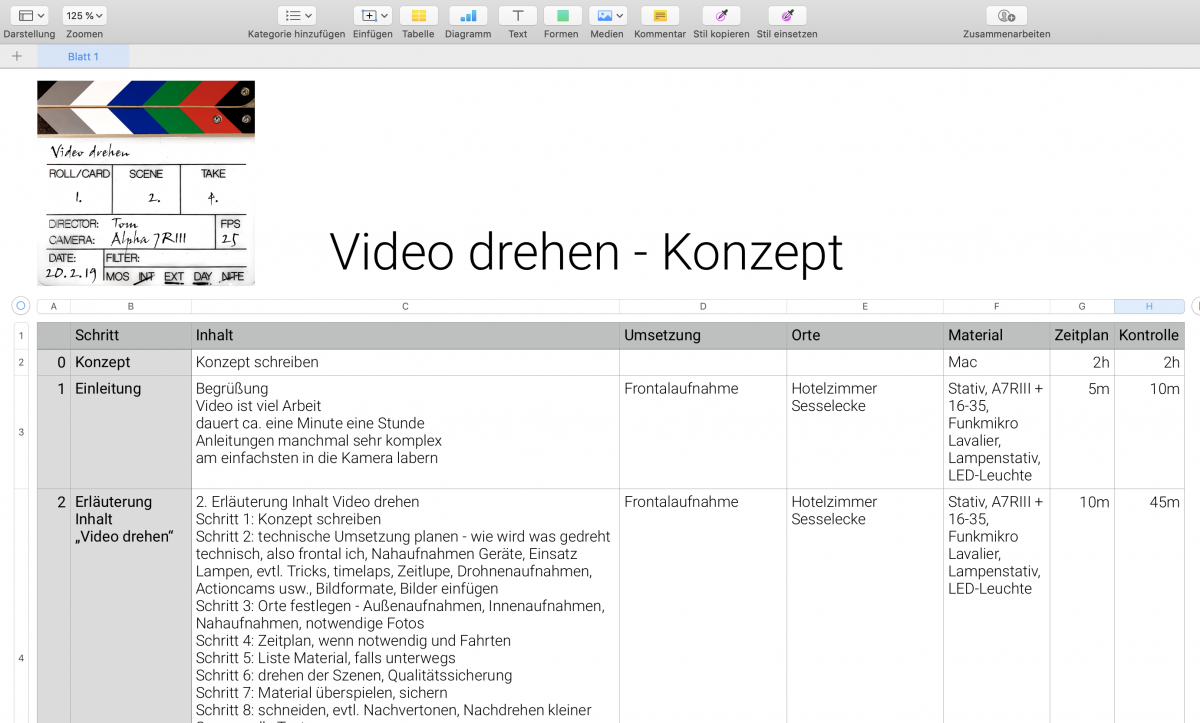
Task: Select the clapperboard image
Action: coord(146,183)
